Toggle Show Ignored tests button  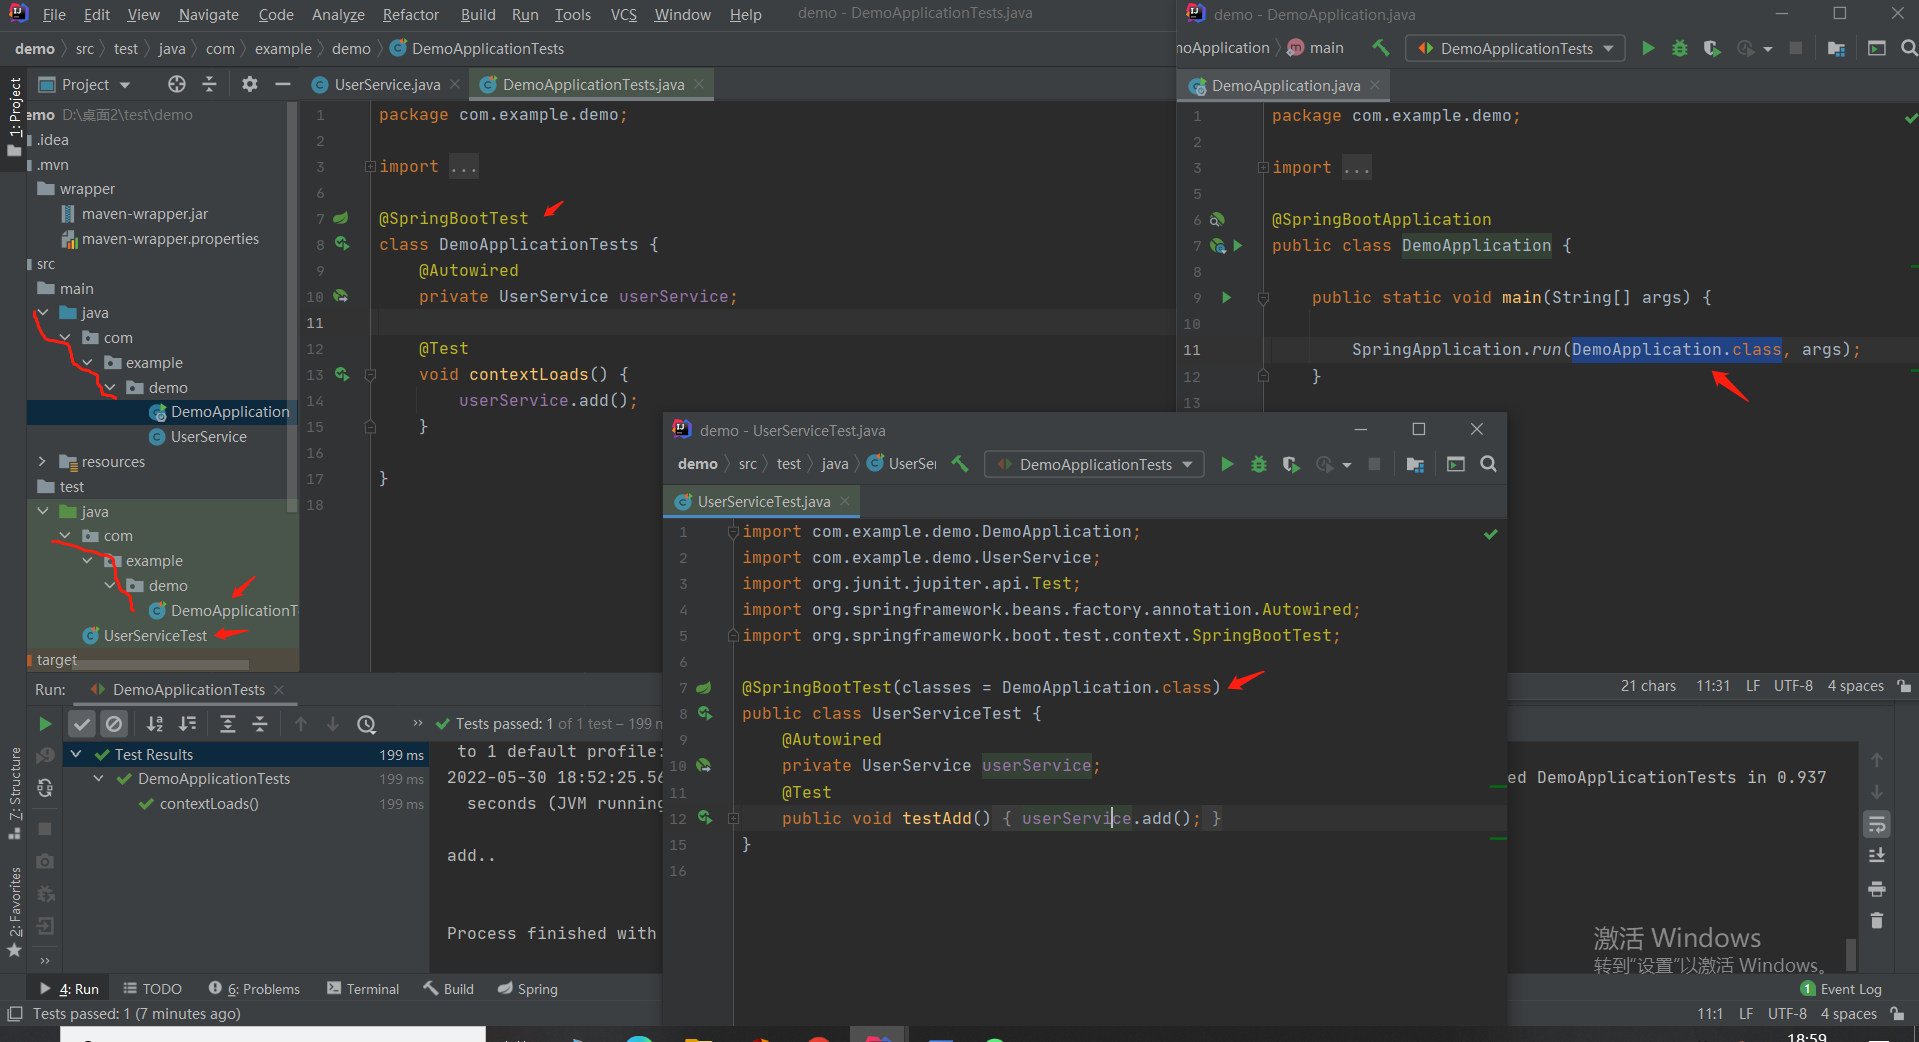[x=114, y=724]
